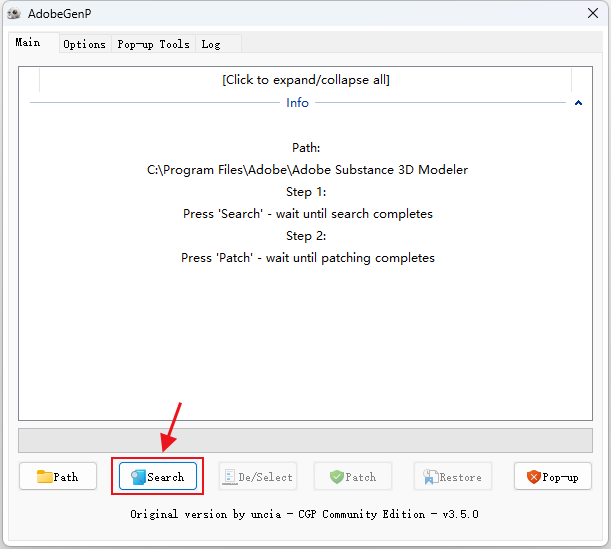The width and height of the screenshot is (611, 549).
Task: Close the AdobeGenP window
Action: pos(593,13)
